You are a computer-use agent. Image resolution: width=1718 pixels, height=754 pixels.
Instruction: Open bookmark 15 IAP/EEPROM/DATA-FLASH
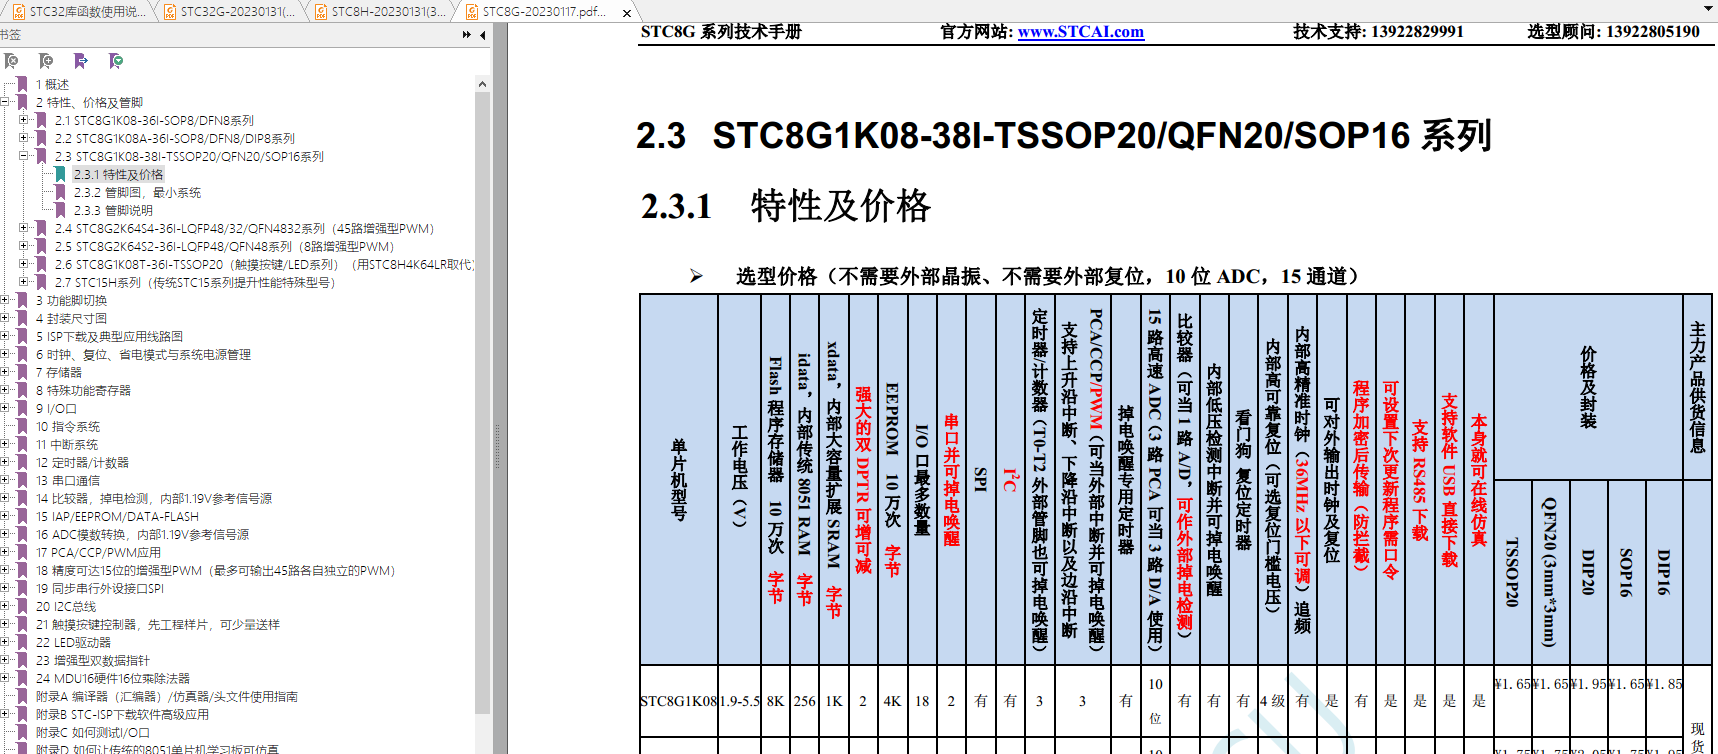(x=117, y=516)
